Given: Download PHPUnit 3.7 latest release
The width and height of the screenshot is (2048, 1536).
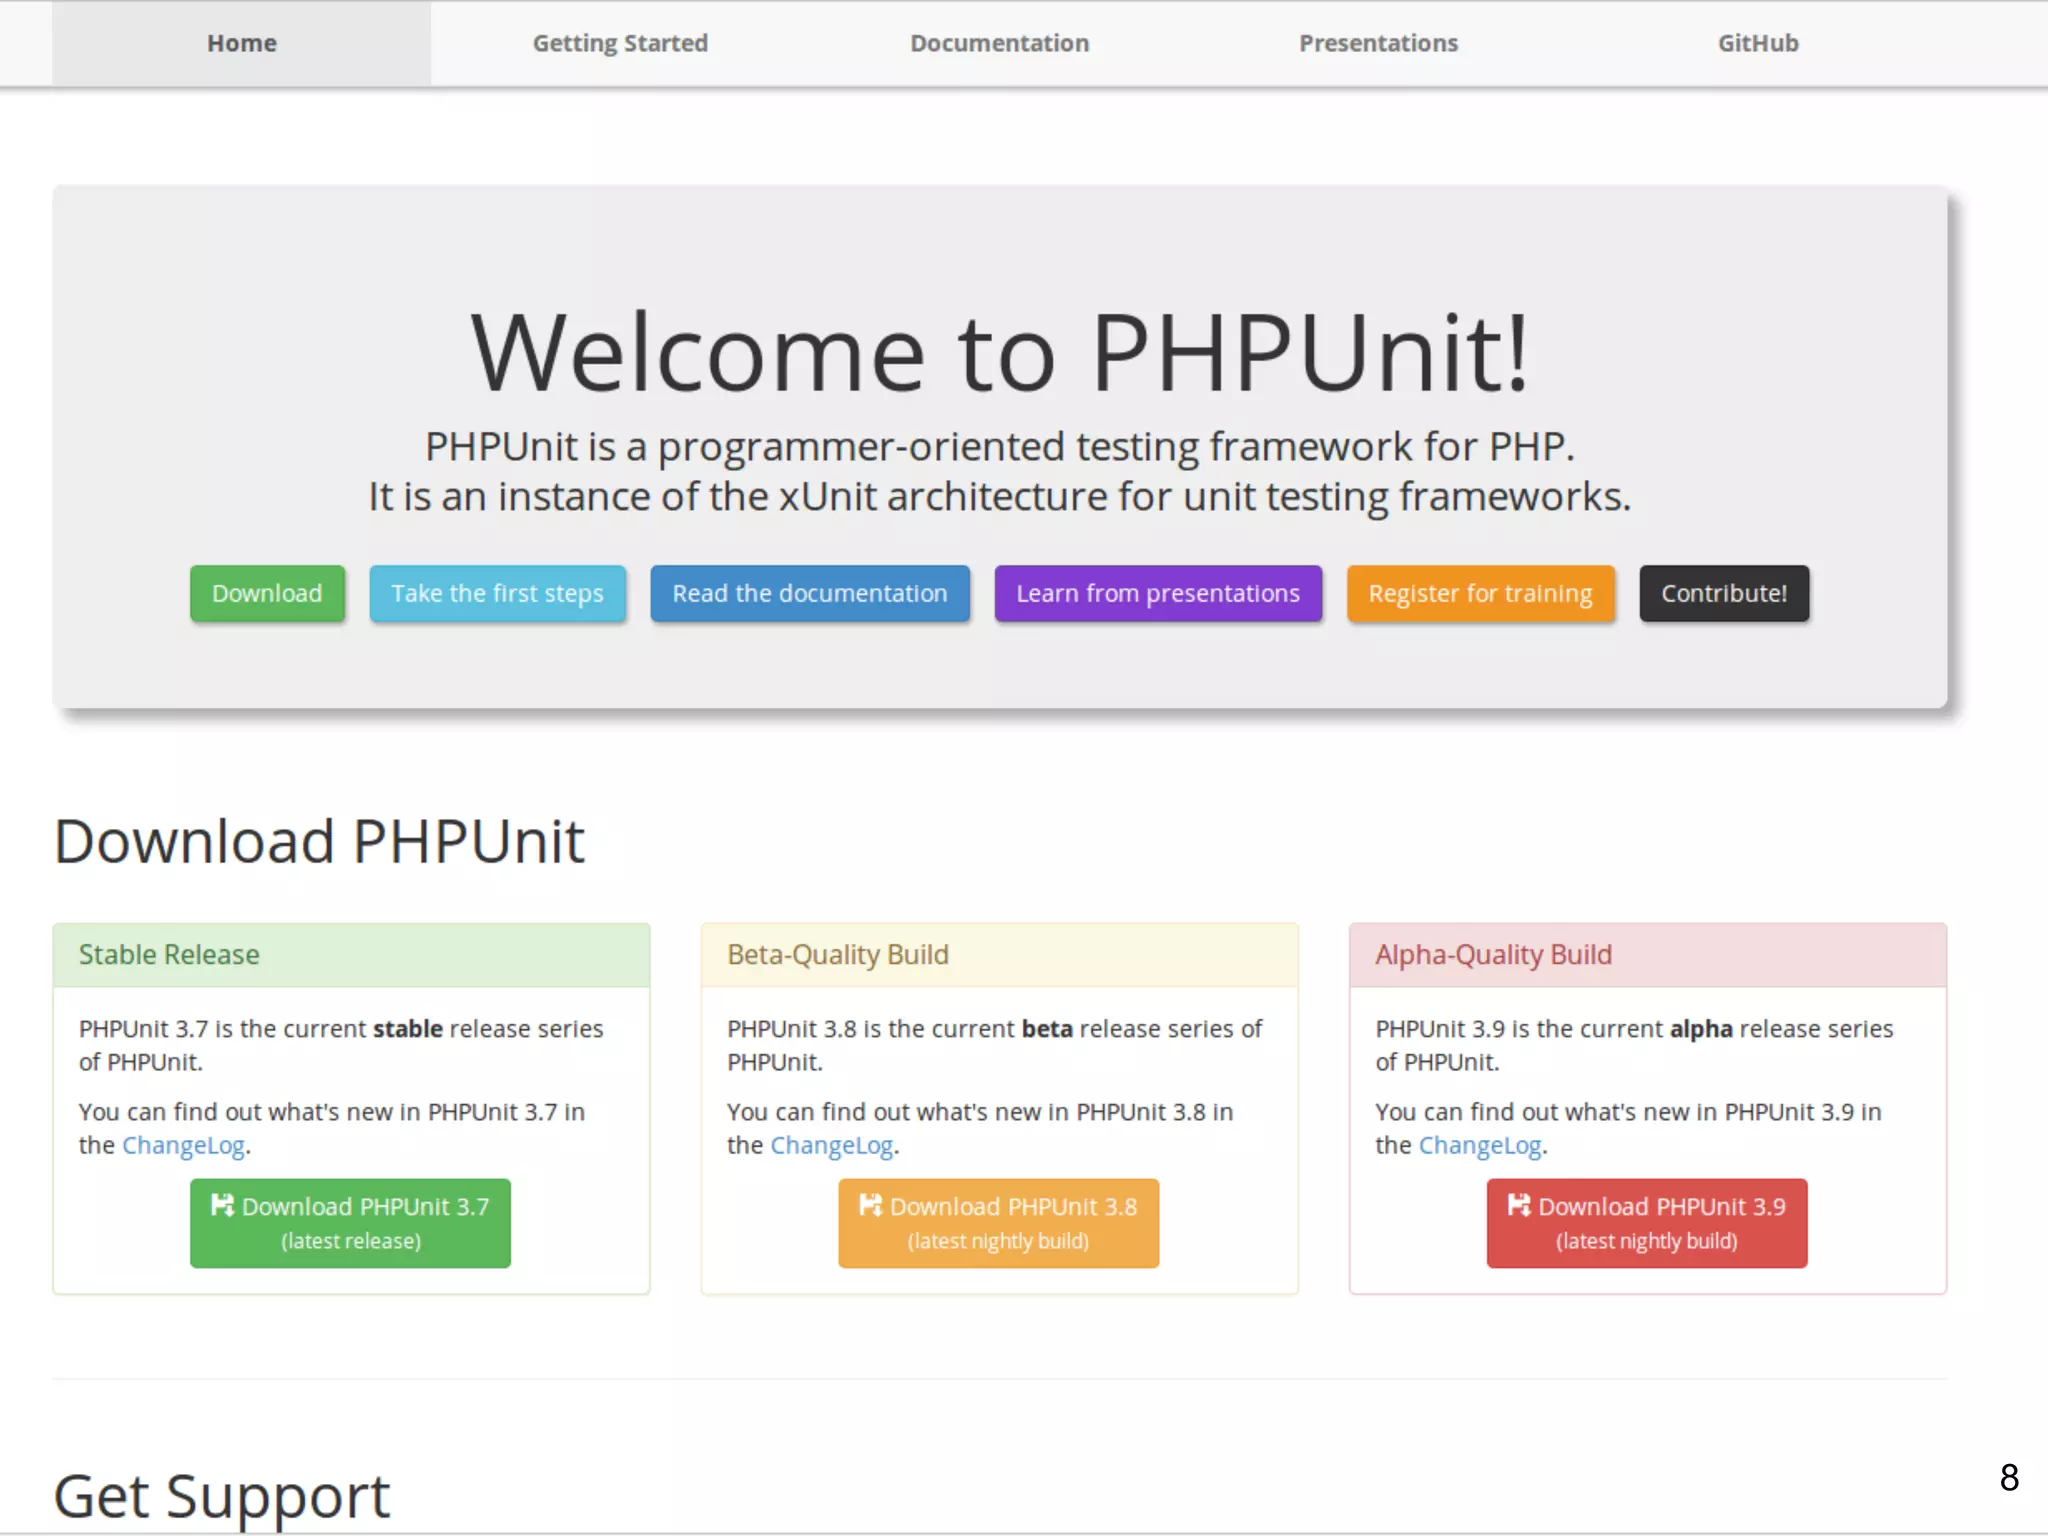Looking at the screenshot, I should coord(350,1224).
